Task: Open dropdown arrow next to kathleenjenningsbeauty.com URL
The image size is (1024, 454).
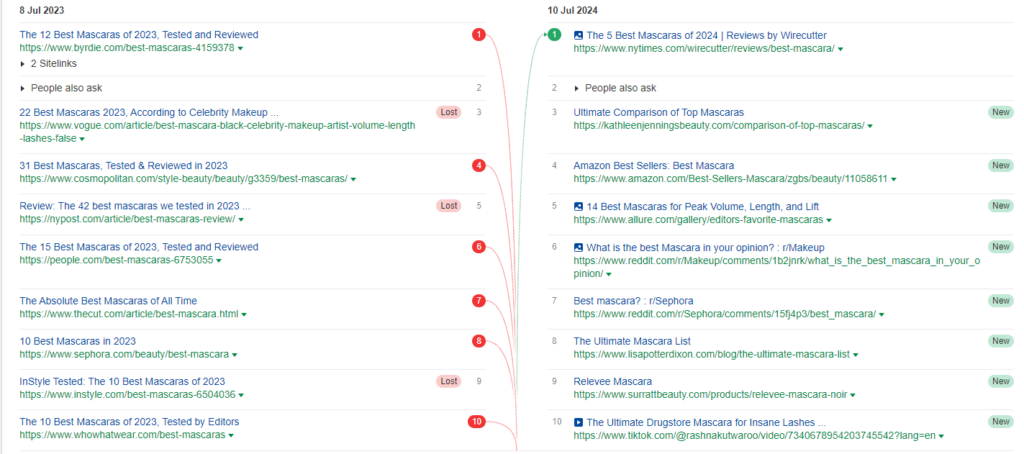Action: click(870, 126)
